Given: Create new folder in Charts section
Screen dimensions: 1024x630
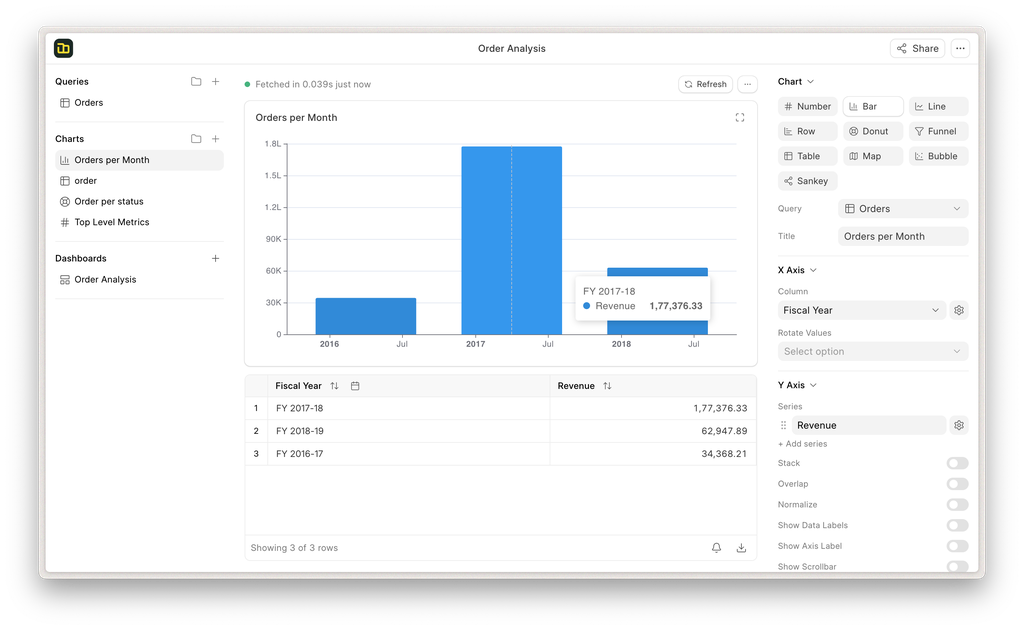Looking at the screenshot, I should coord(196,139).
